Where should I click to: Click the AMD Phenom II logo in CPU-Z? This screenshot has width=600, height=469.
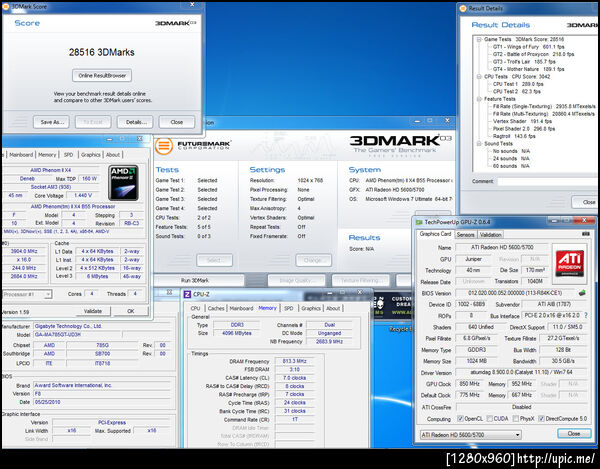click(123, 183)
